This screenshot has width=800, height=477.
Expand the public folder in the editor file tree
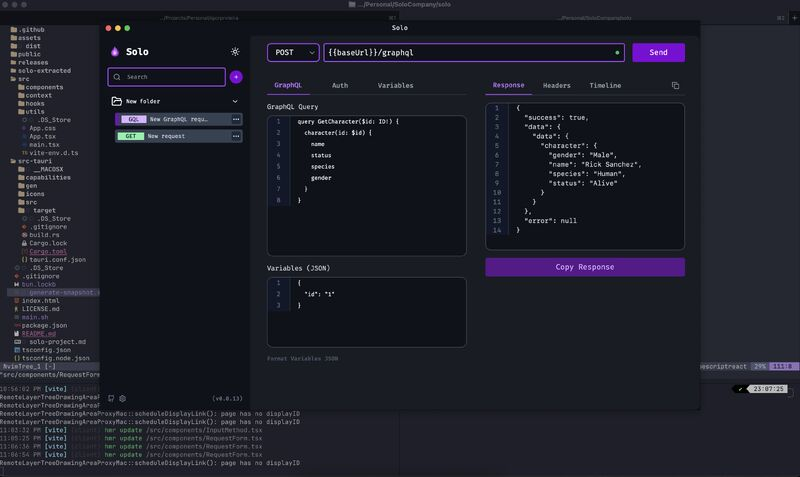(x=26, y=54)
